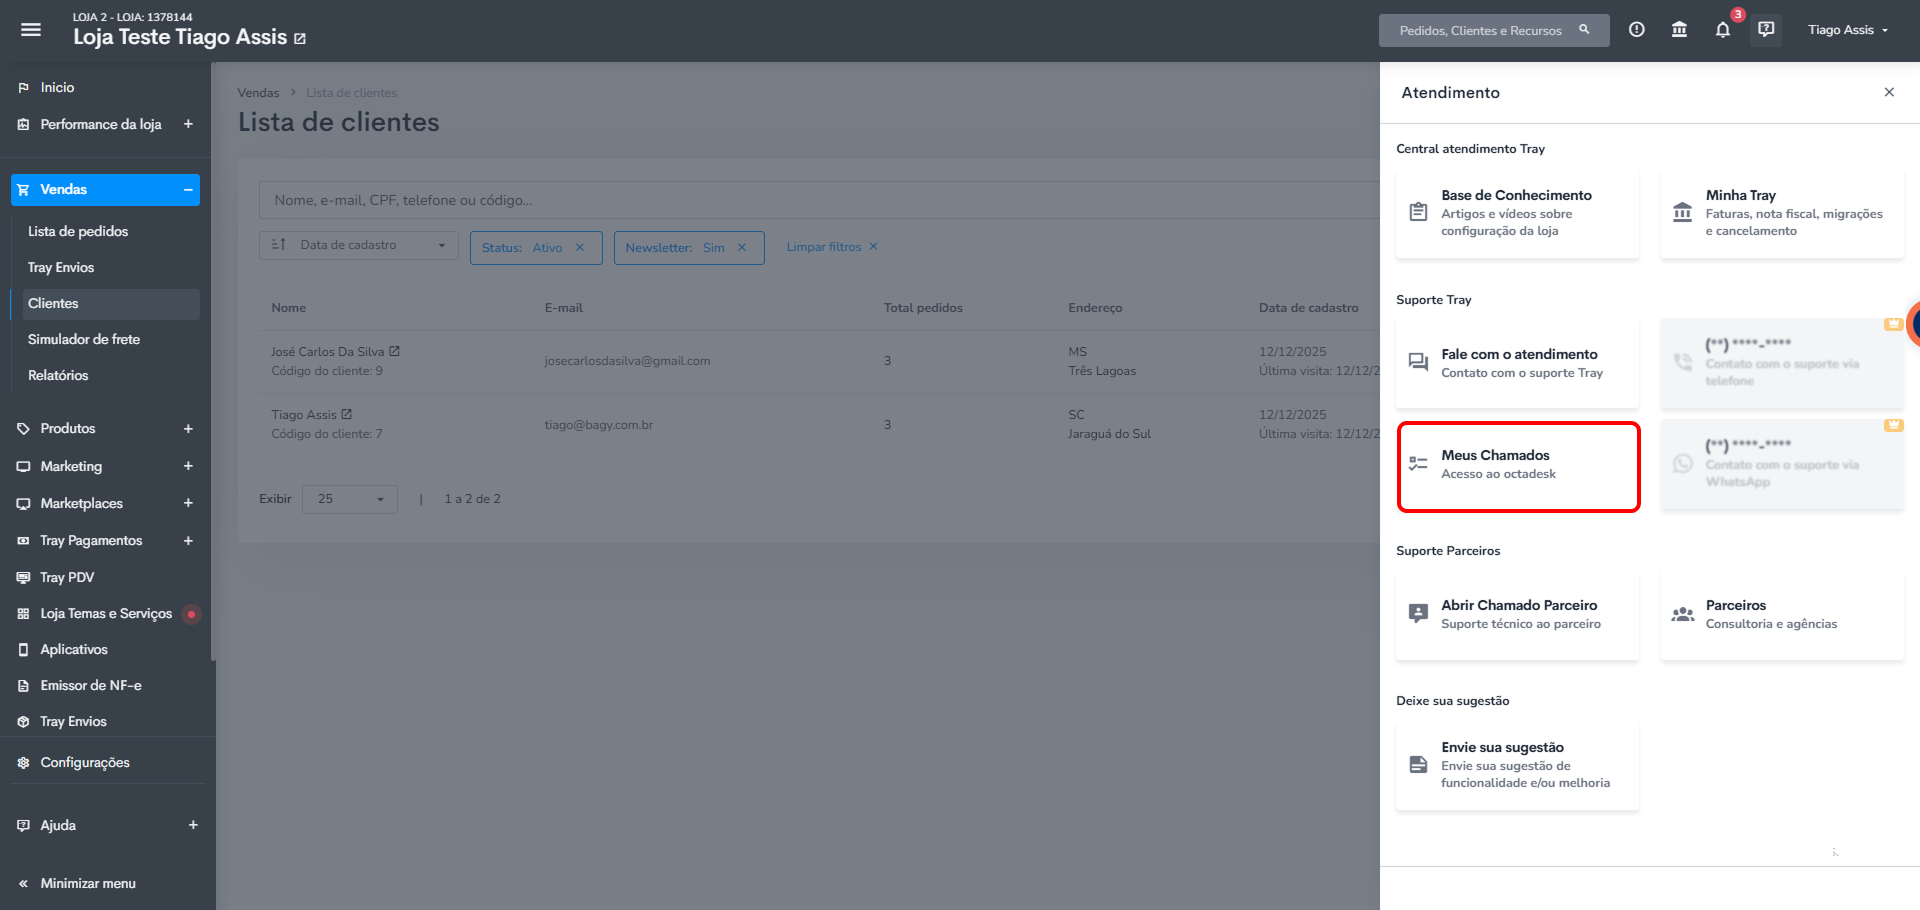Open Lista de pedidos
Viewport: 1920px width, 910px height.
click(x=78, y=231)
